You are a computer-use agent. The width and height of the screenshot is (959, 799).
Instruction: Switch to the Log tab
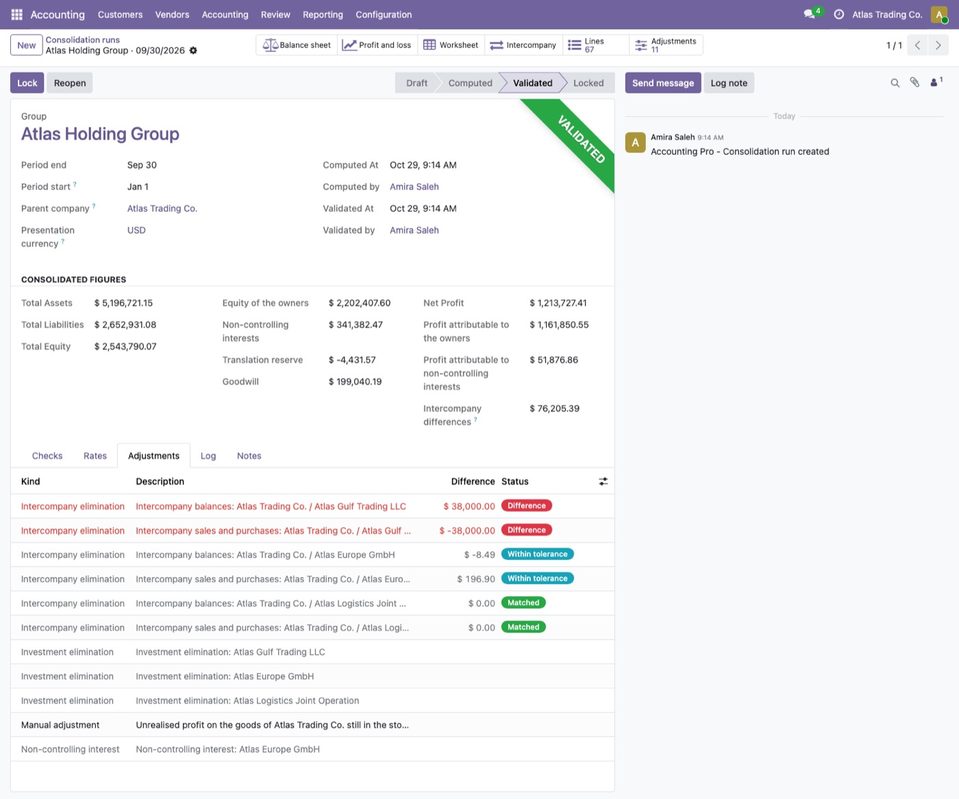[208, 456]
